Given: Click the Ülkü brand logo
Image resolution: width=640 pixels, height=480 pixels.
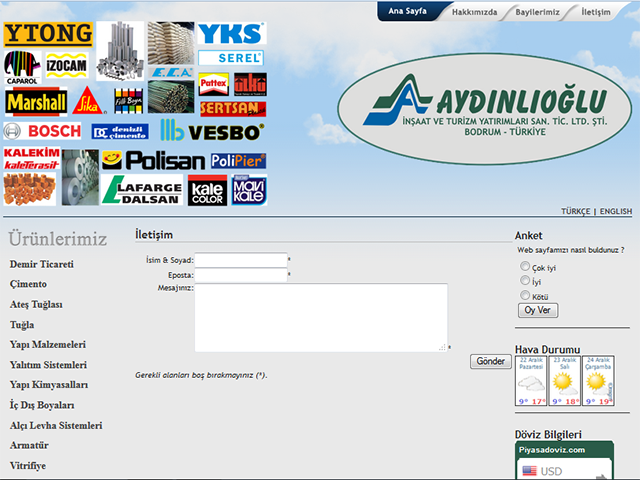Looking at the screenshot, I should [x=250, y=84].
